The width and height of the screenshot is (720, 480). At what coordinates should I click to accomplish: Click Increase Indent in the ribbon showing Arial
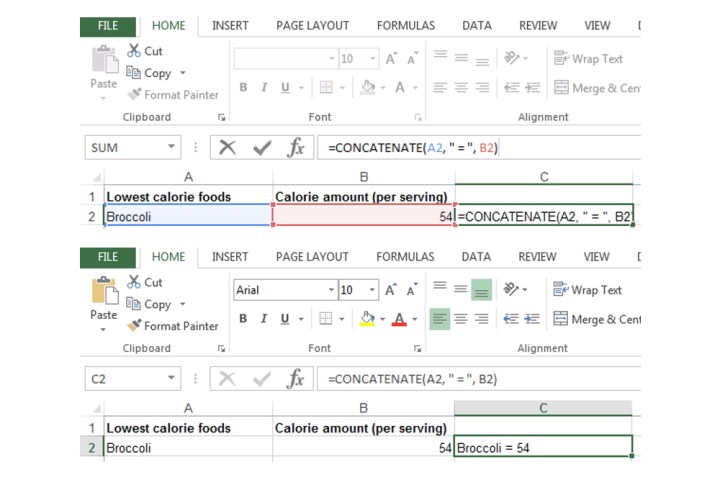pyautogui.click(x=533, y=320)
